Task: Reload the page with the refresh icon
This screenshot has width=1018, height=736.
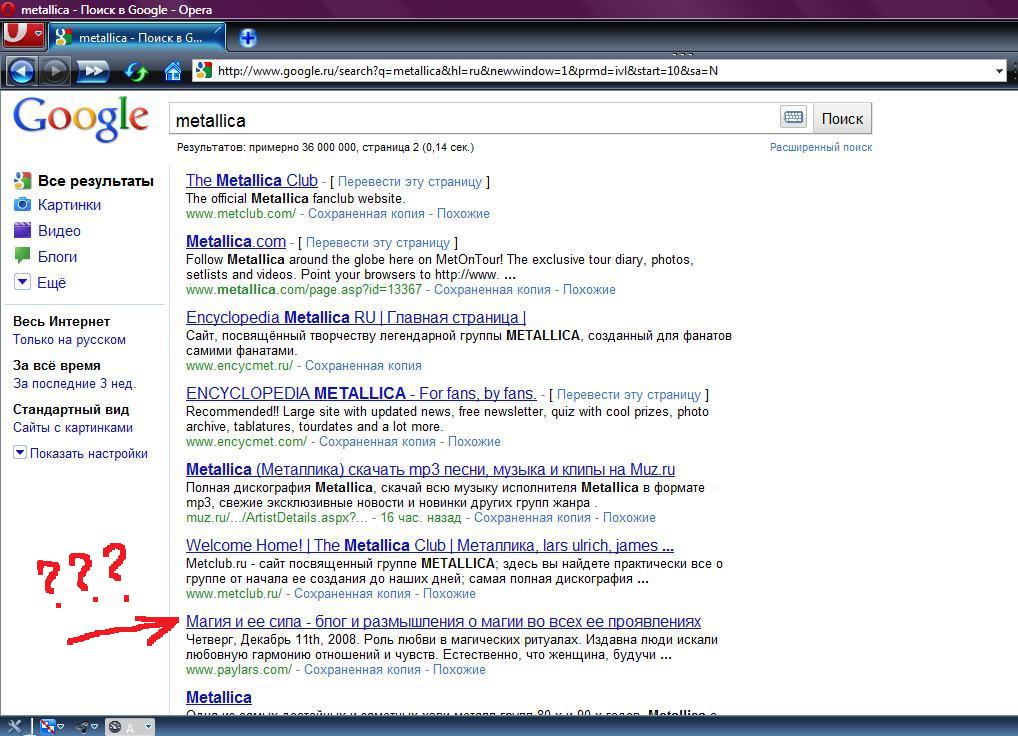Action: pos(136,71)
